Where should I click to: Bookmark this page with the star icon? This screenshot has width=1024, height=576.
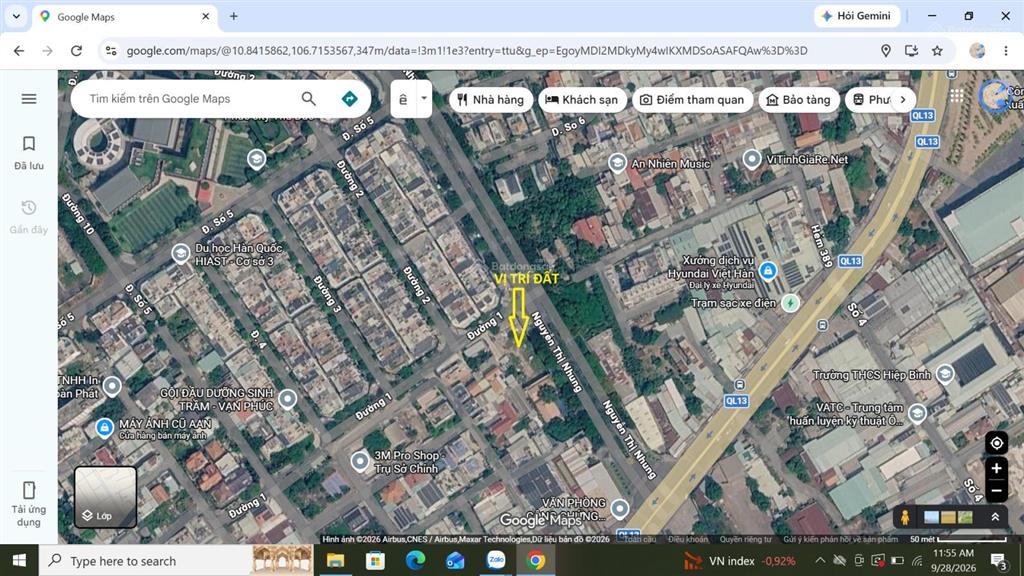point(937,51)
